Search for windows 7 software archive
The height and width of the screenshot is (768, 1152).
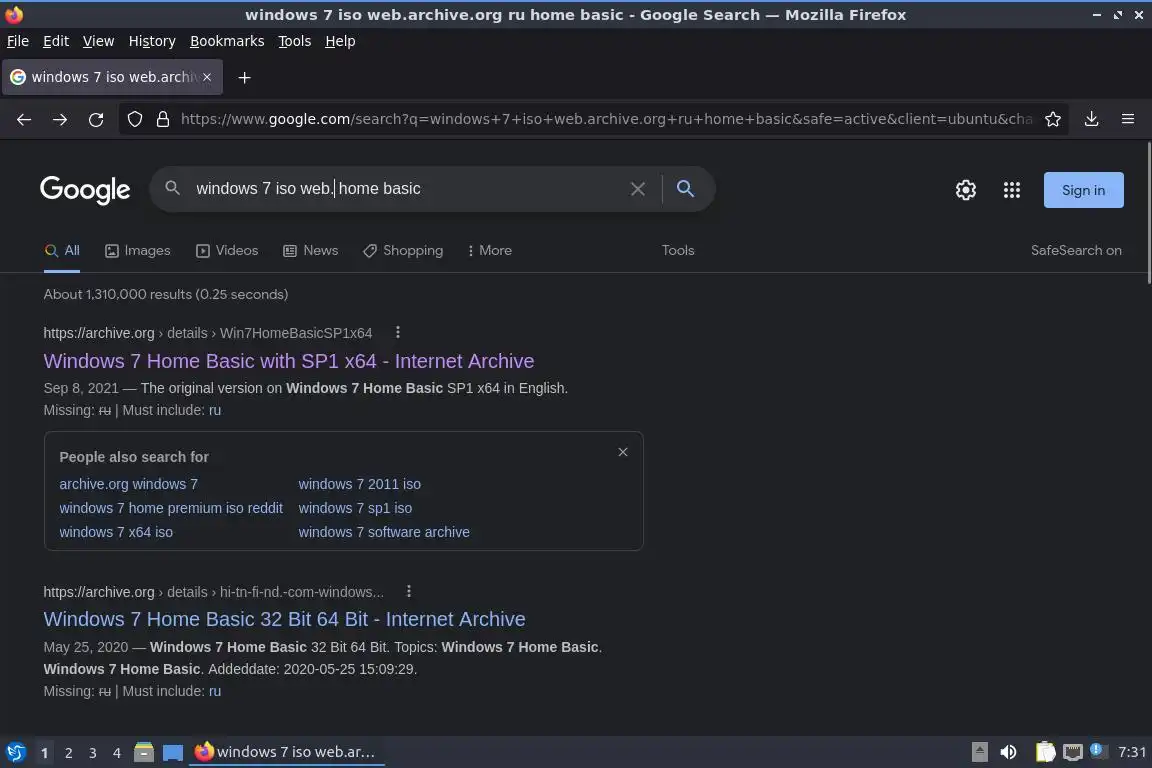pos(384,532)
